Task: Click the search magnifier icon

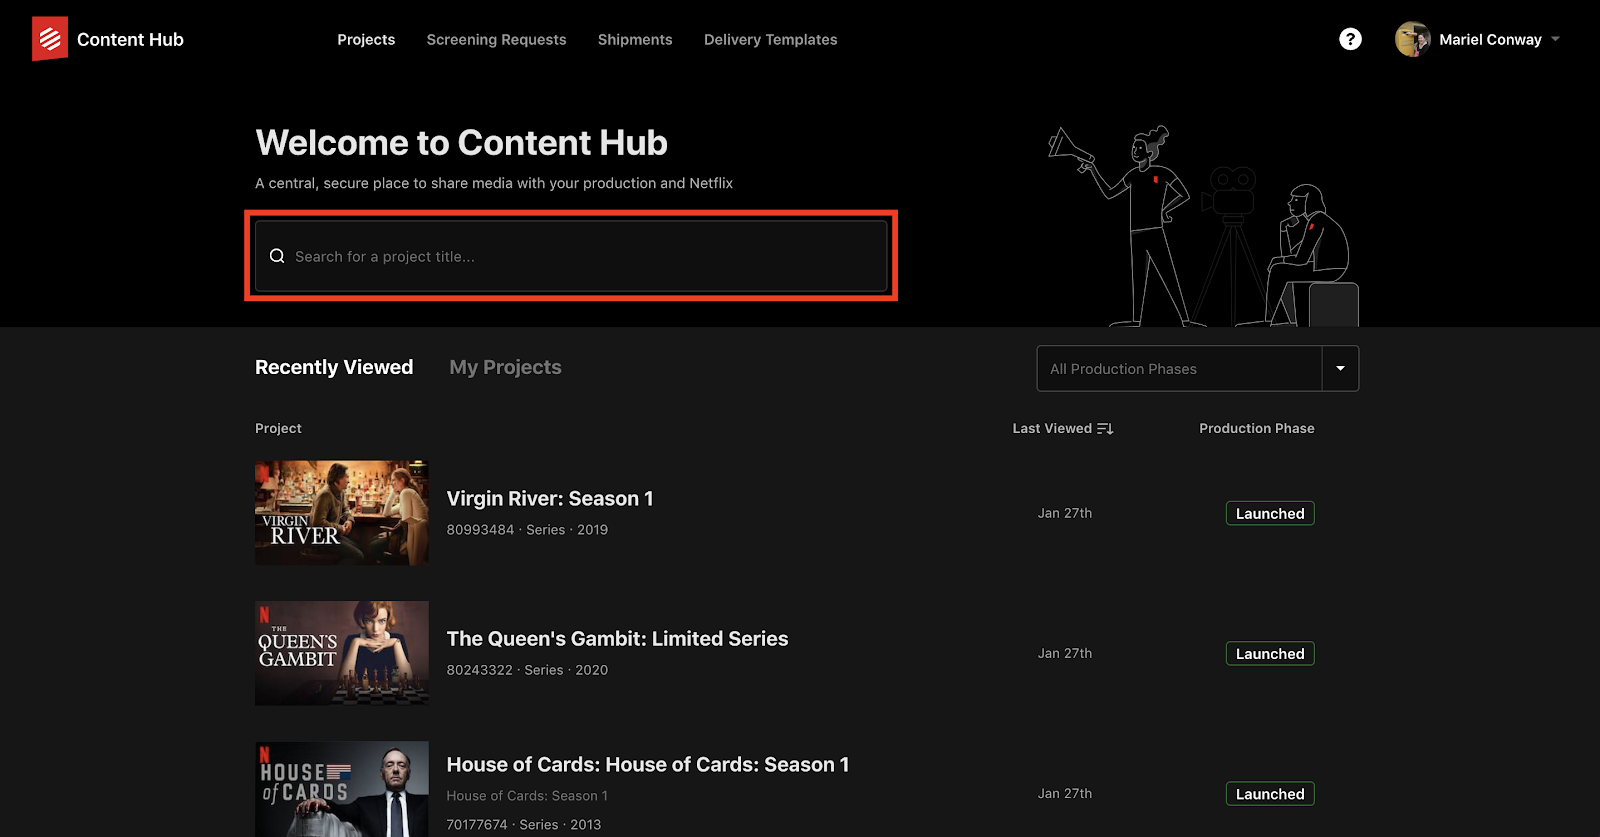Action: pos(277,256)
